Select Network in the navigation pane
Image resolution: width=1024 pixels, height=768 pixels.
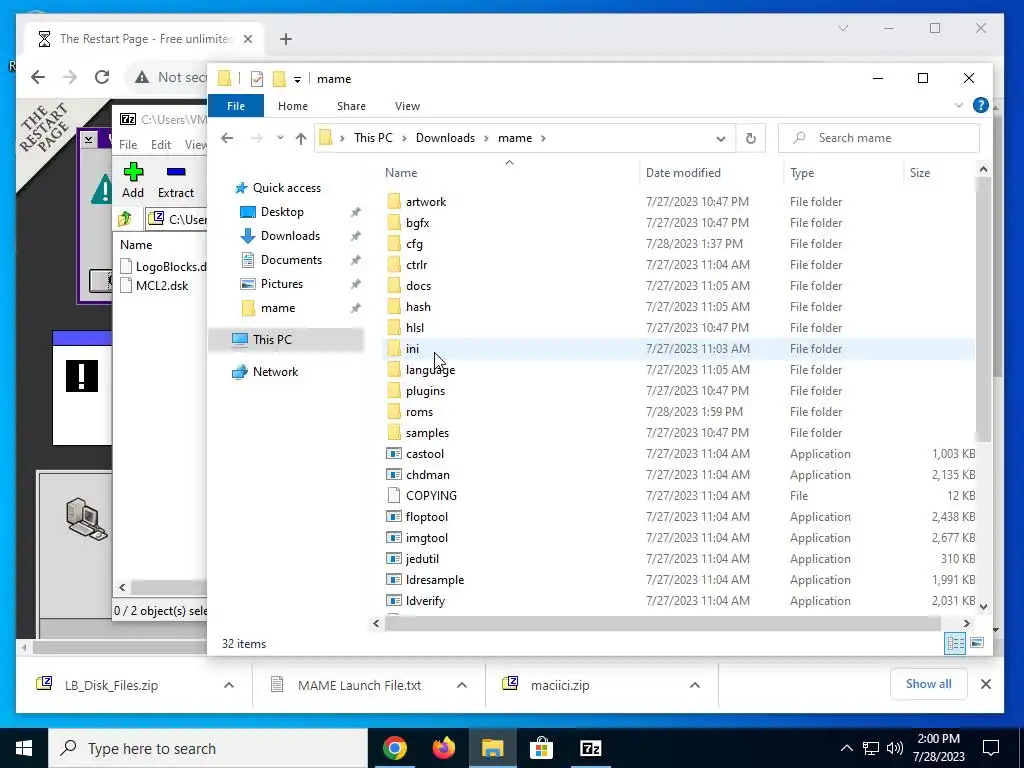[275, 372]
